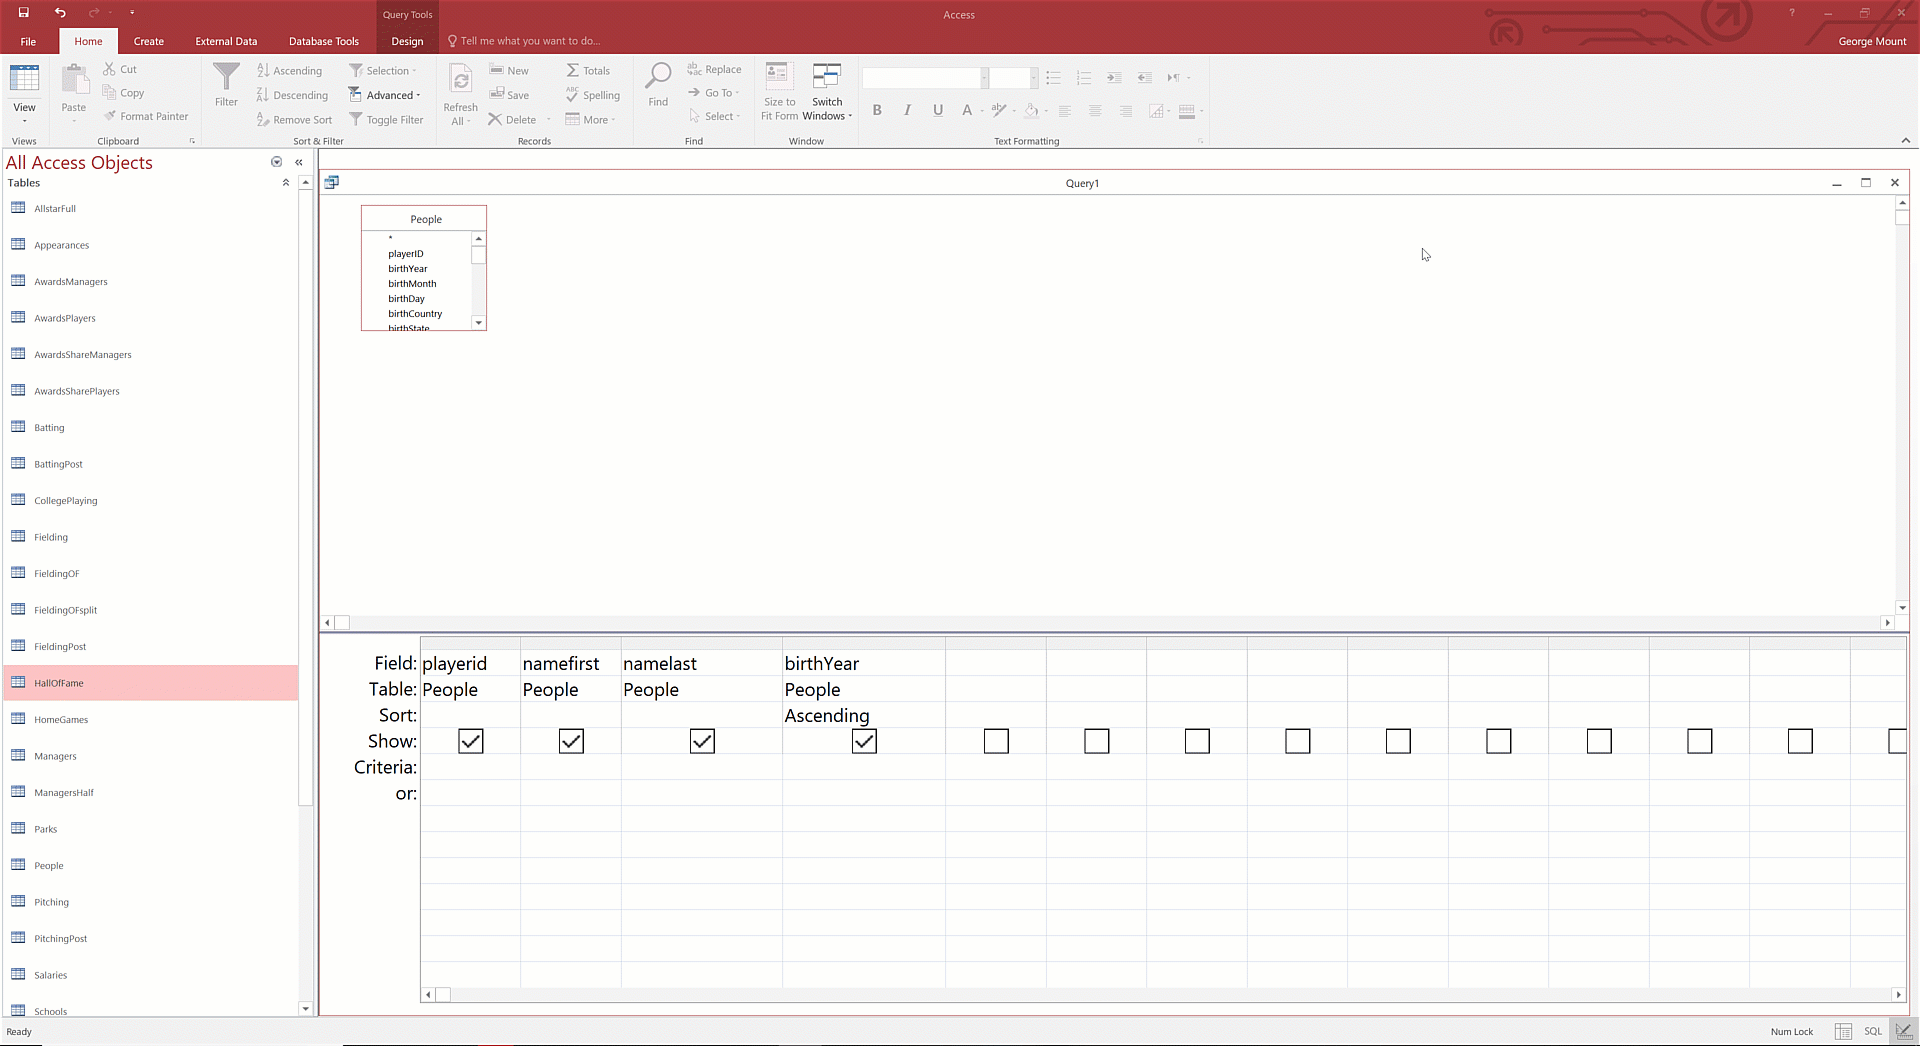Image resolution: width=1920 pixels, height=1046 pixels.
Task: Click the Filter funnel icon
Action: click(226, 78)
